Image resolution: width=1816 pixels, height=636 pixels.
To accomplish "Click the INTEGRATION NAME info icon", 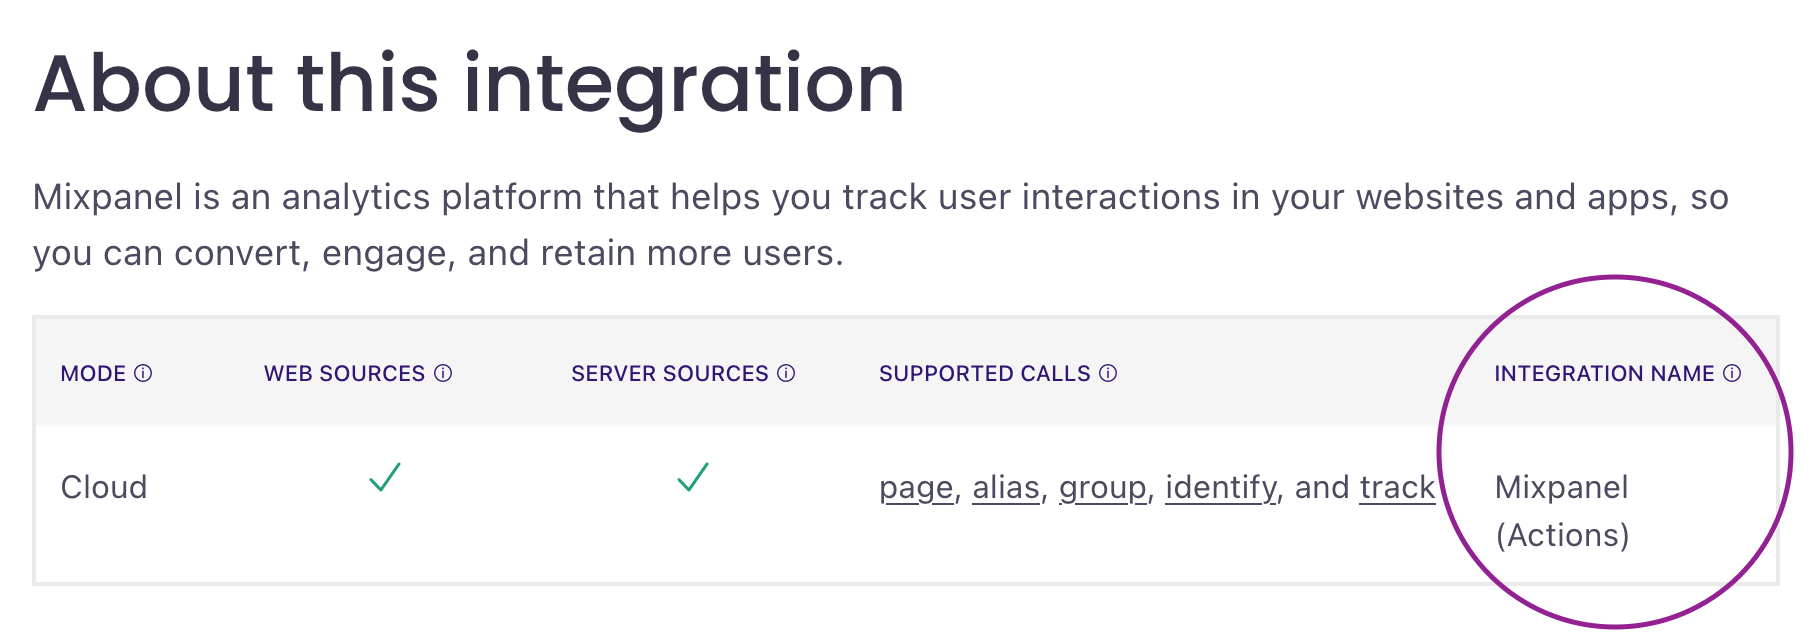I will (1732, 373).
